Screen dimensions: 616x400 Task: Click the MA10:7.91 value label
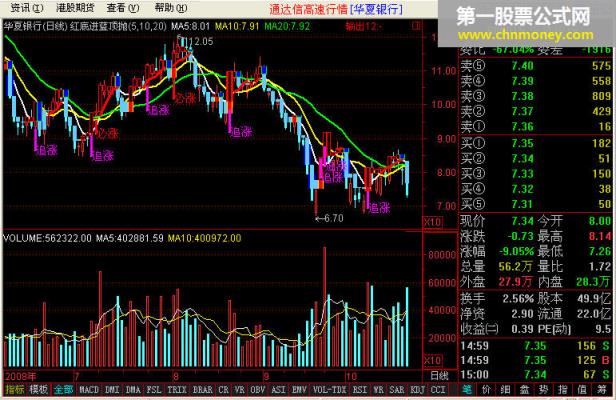click(x=237, y=26)
